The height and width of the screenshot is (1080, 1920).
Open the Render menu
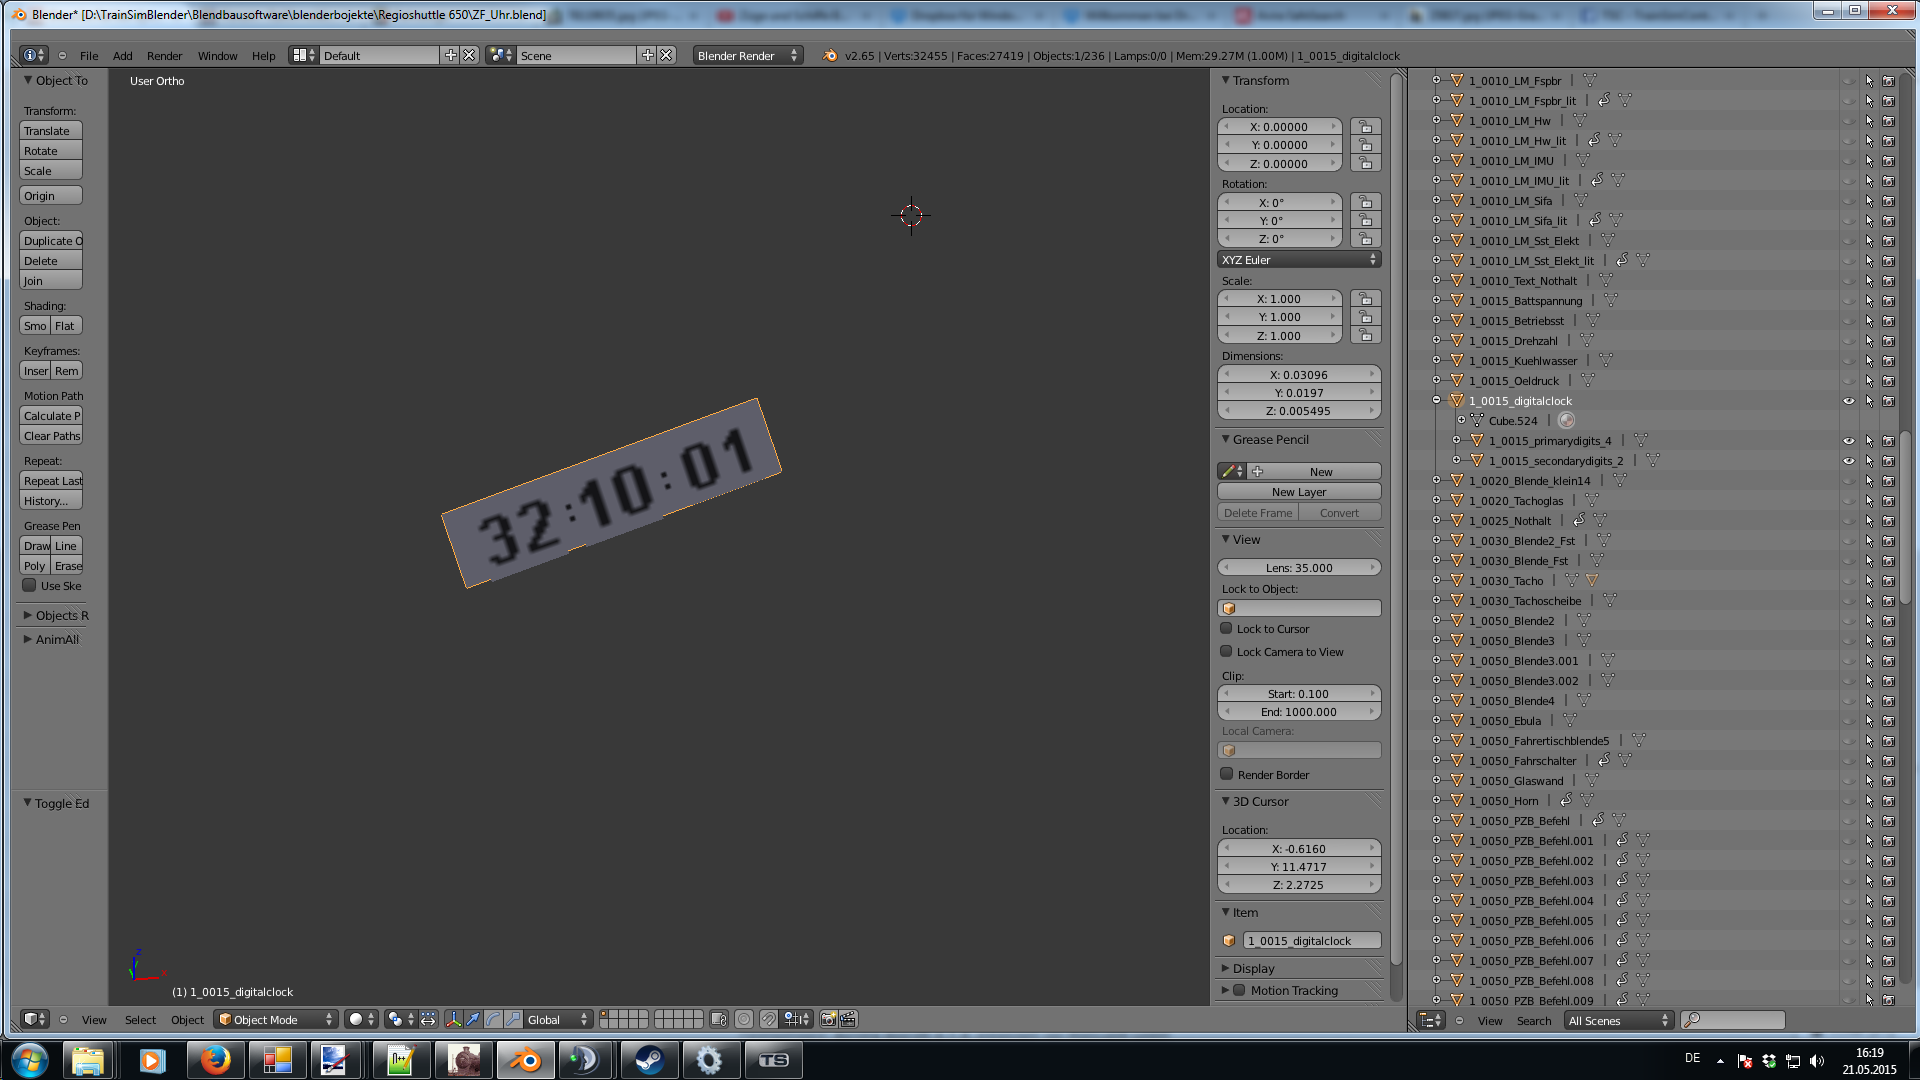164,56
